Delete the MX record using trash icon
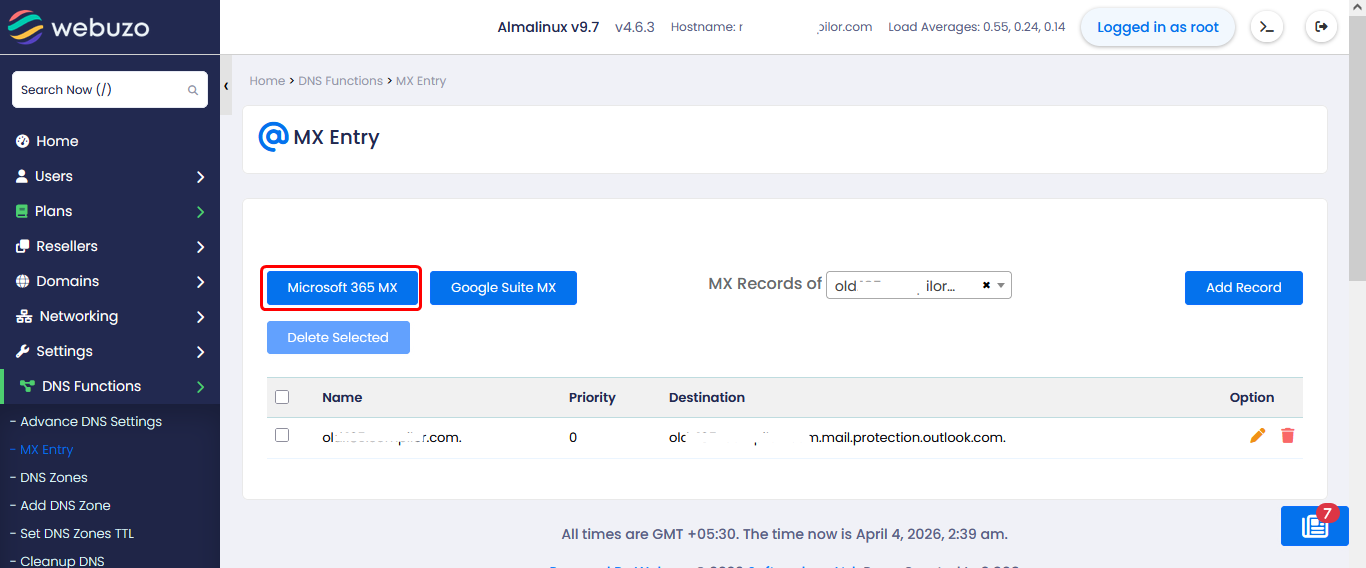The width and height of the screenshot is (1366, 568). click(x=1288, y=436)
